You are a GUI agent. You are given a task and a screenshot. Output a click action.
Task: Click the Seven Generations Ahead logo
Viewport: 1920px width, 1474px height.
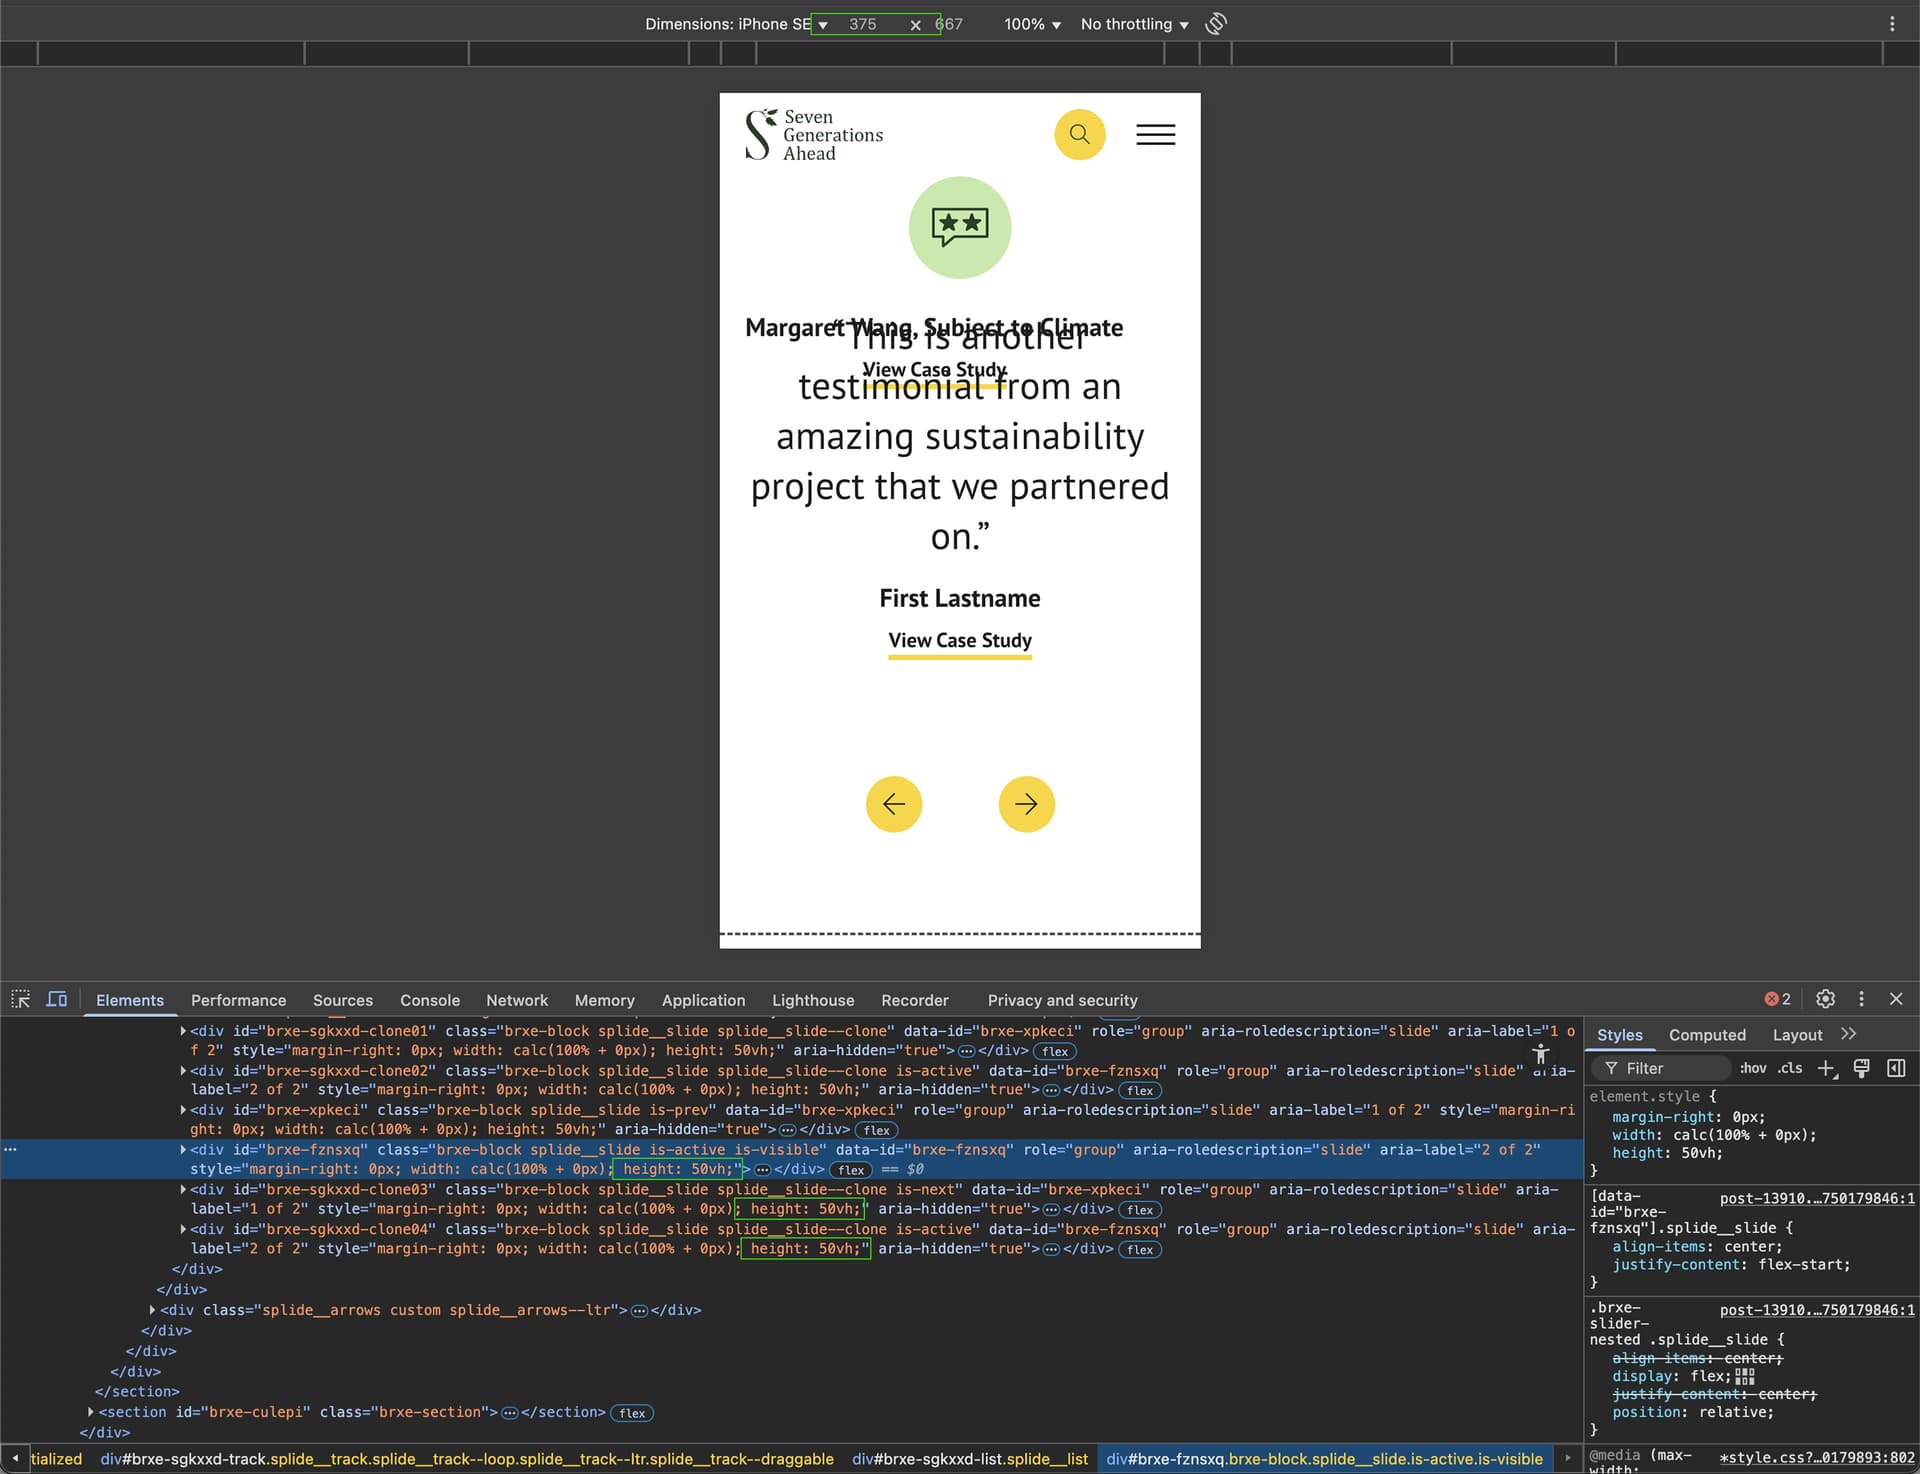tap(814, 135)
